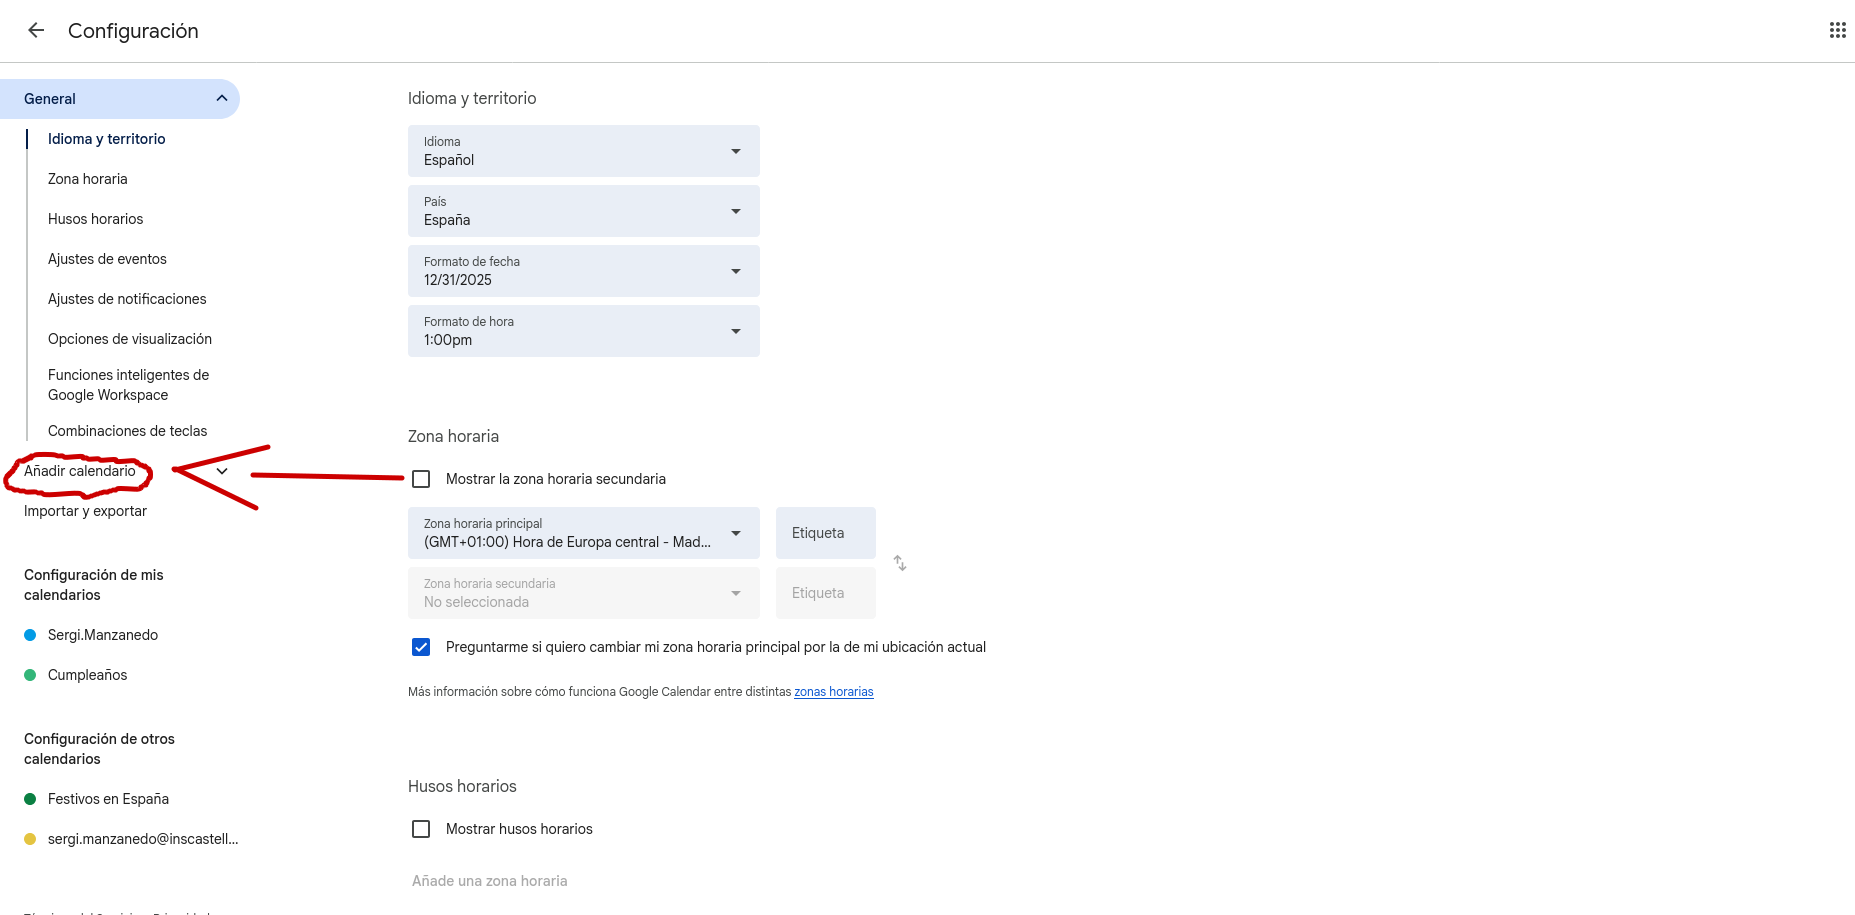Screen dimensions: 1855x915
Task: Select Opciones de visualización in sidebar
Action: pos(130,339)
